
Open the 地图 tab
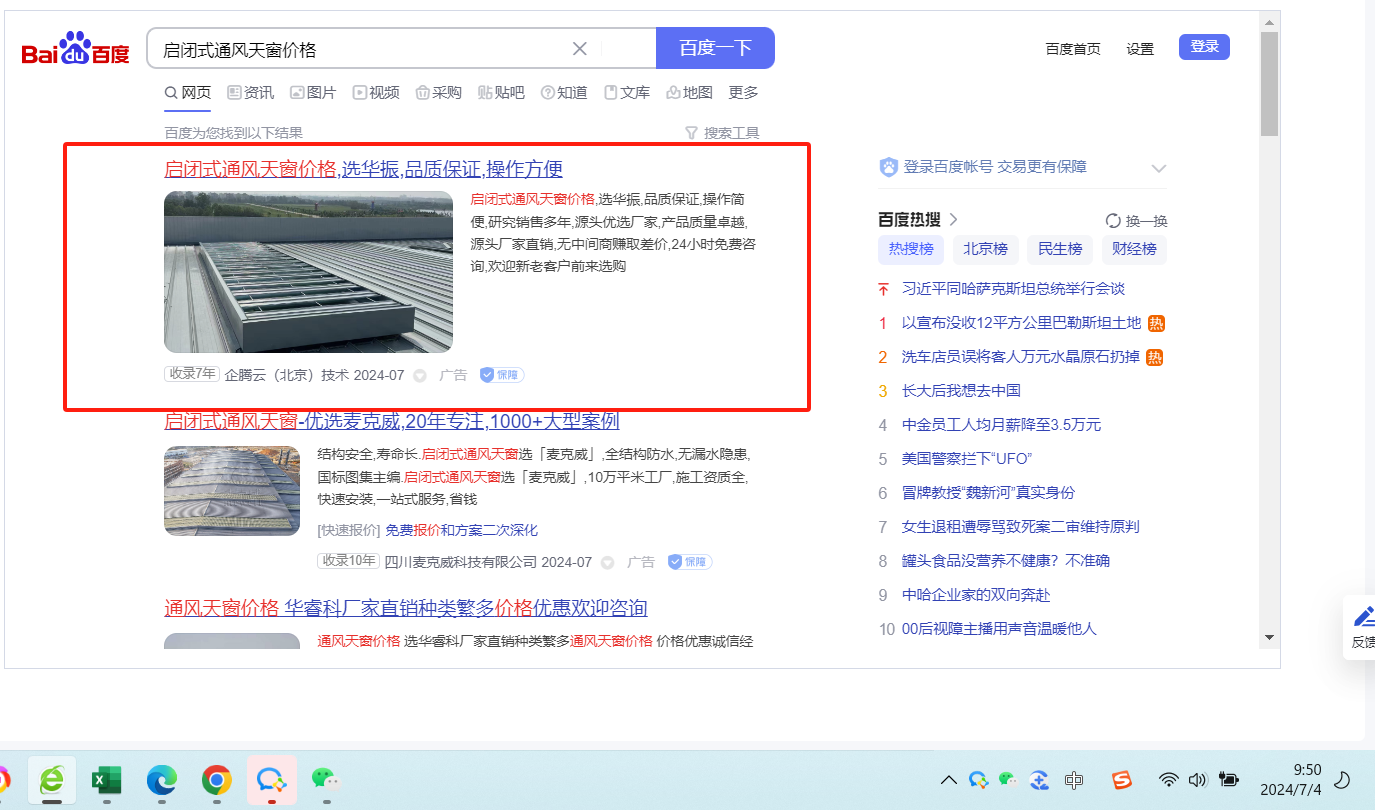click(x=689, y=93)
